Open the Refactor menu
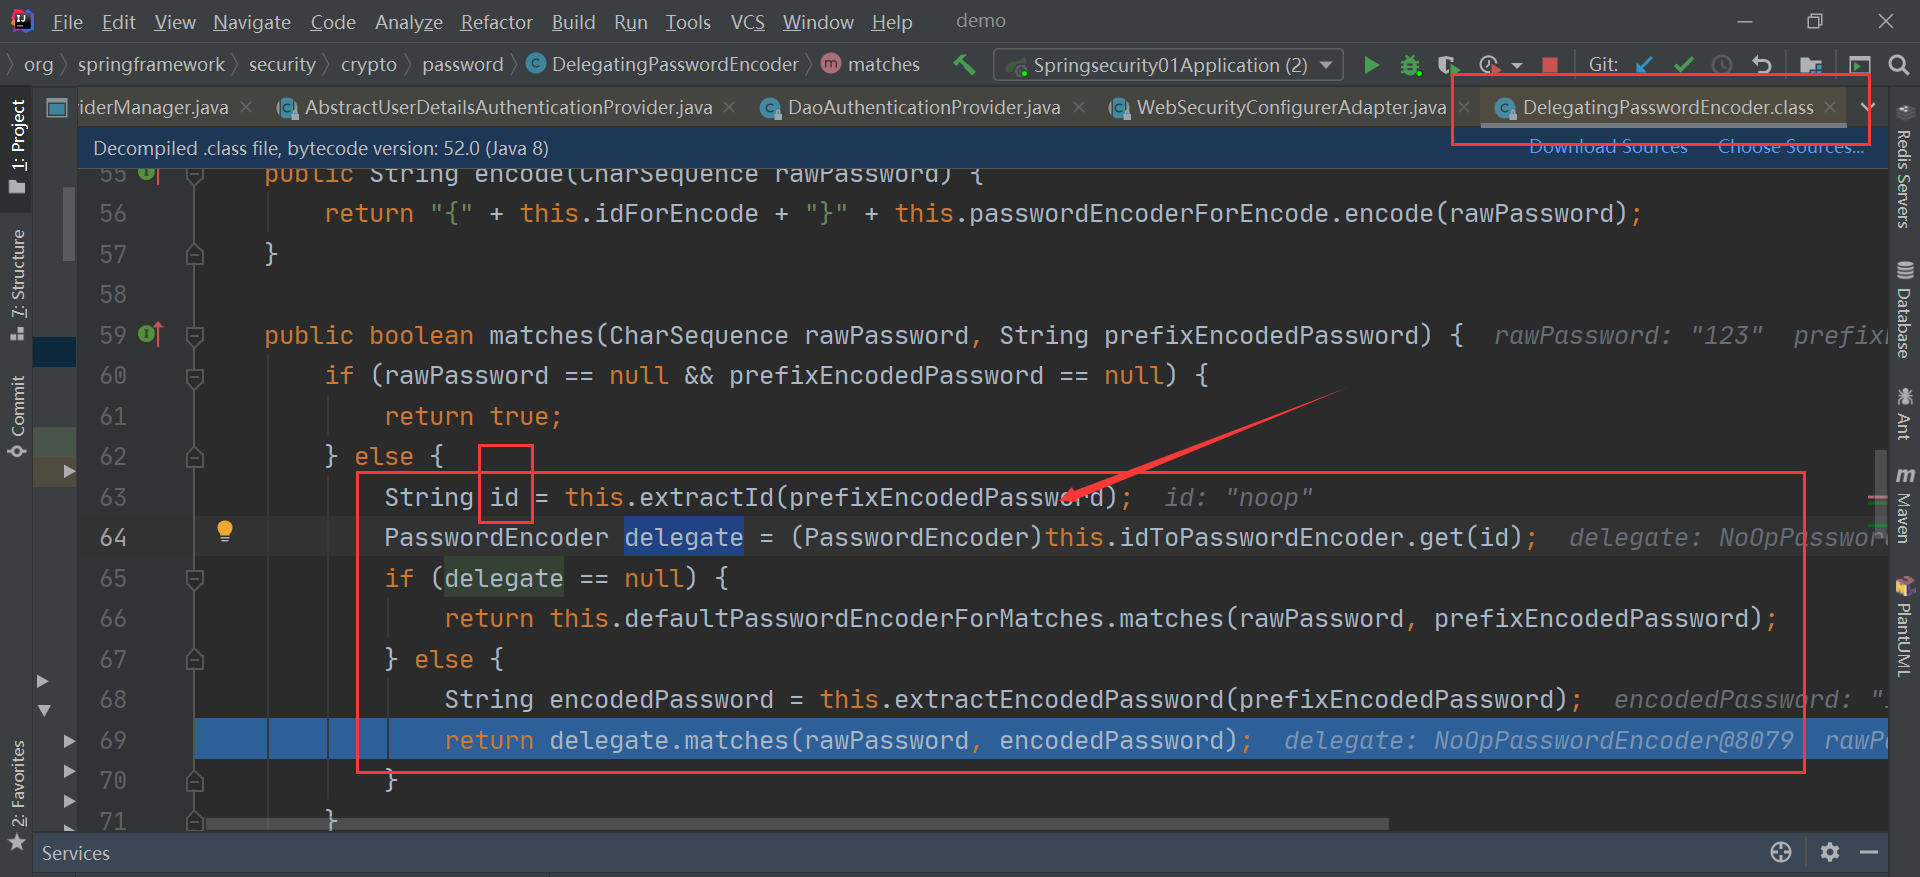 pyautogui.click(x=496, y=21)
